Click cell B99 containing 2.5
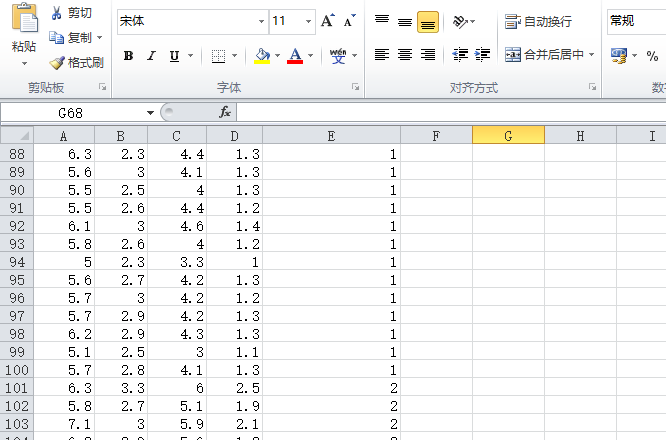The image size is (666, 440). point(121,352)
